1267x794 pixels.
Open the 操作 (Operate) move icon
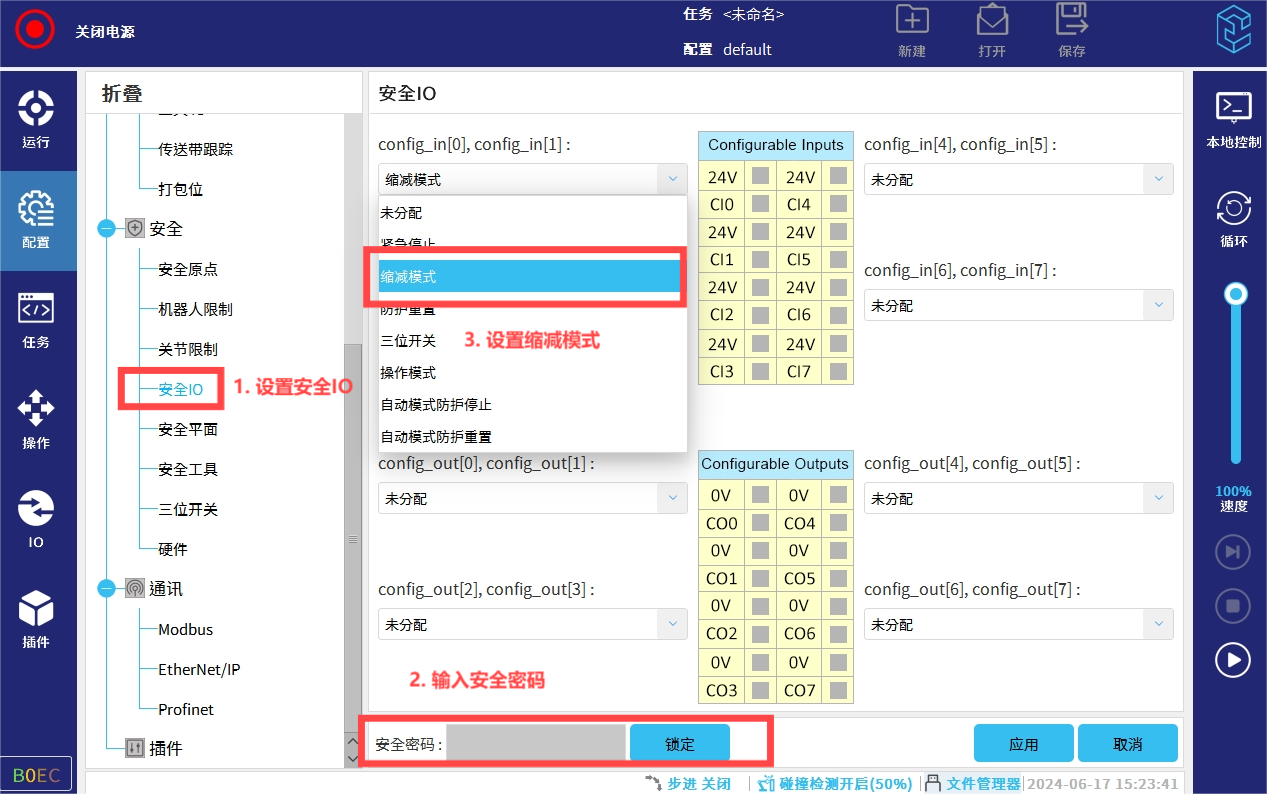(36, 420)
